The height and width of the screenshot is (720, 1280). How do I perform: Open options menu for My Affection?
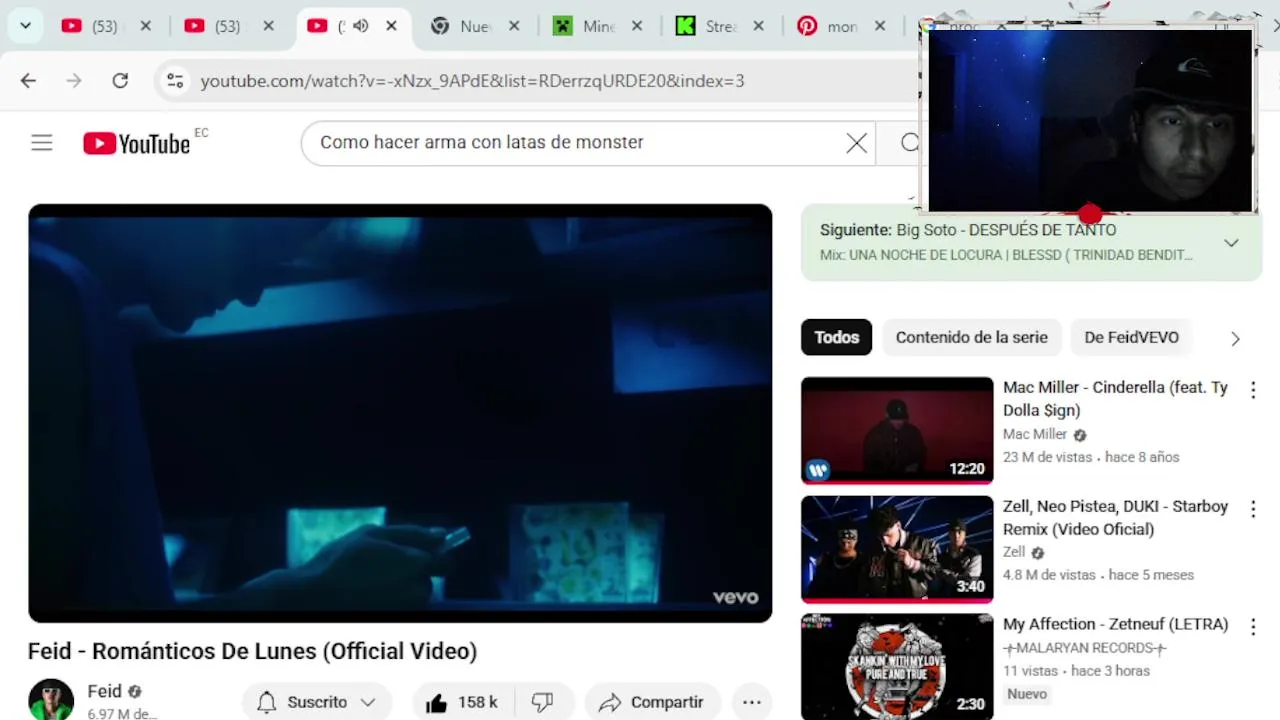[1253, 626]
